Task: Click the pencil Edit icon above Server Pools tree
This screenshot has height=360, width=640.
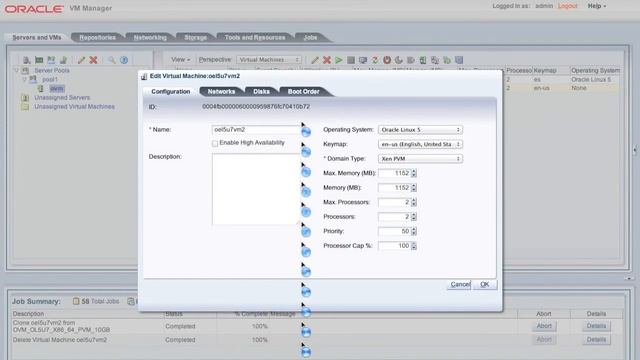Action: point(81,60)
